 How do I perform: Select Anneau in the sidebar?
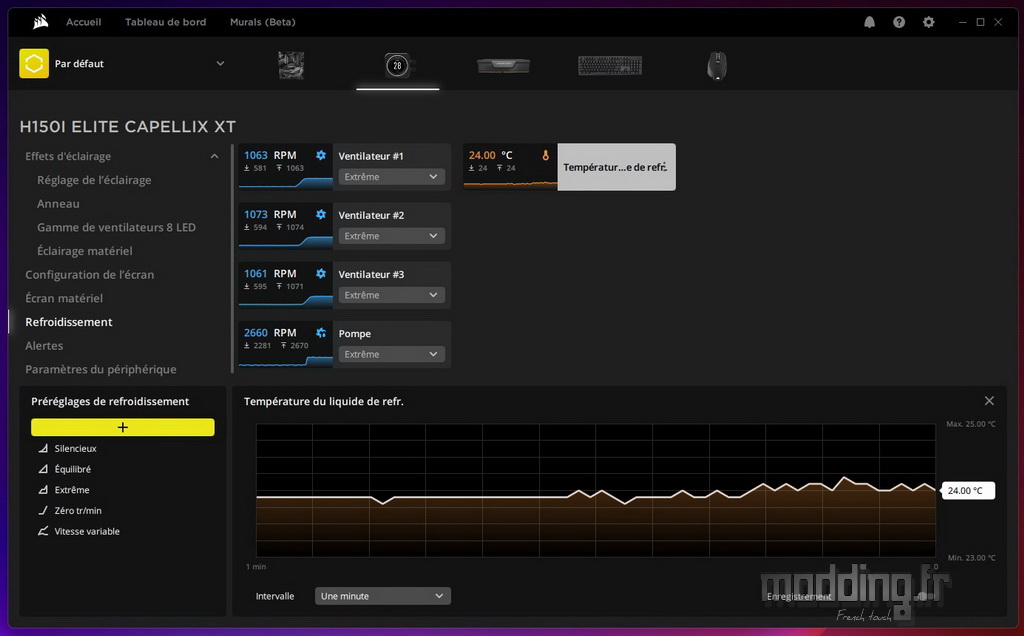[x=58, y=204]
